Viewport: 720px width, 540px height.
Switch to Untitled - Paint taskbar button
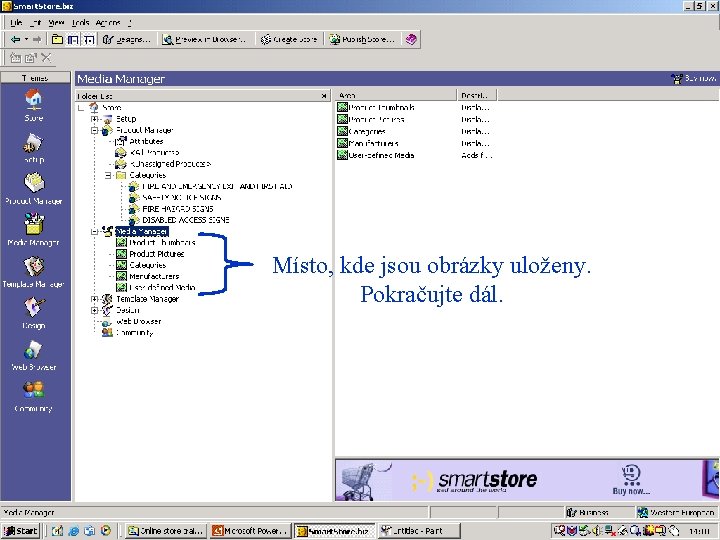point(419,531)
